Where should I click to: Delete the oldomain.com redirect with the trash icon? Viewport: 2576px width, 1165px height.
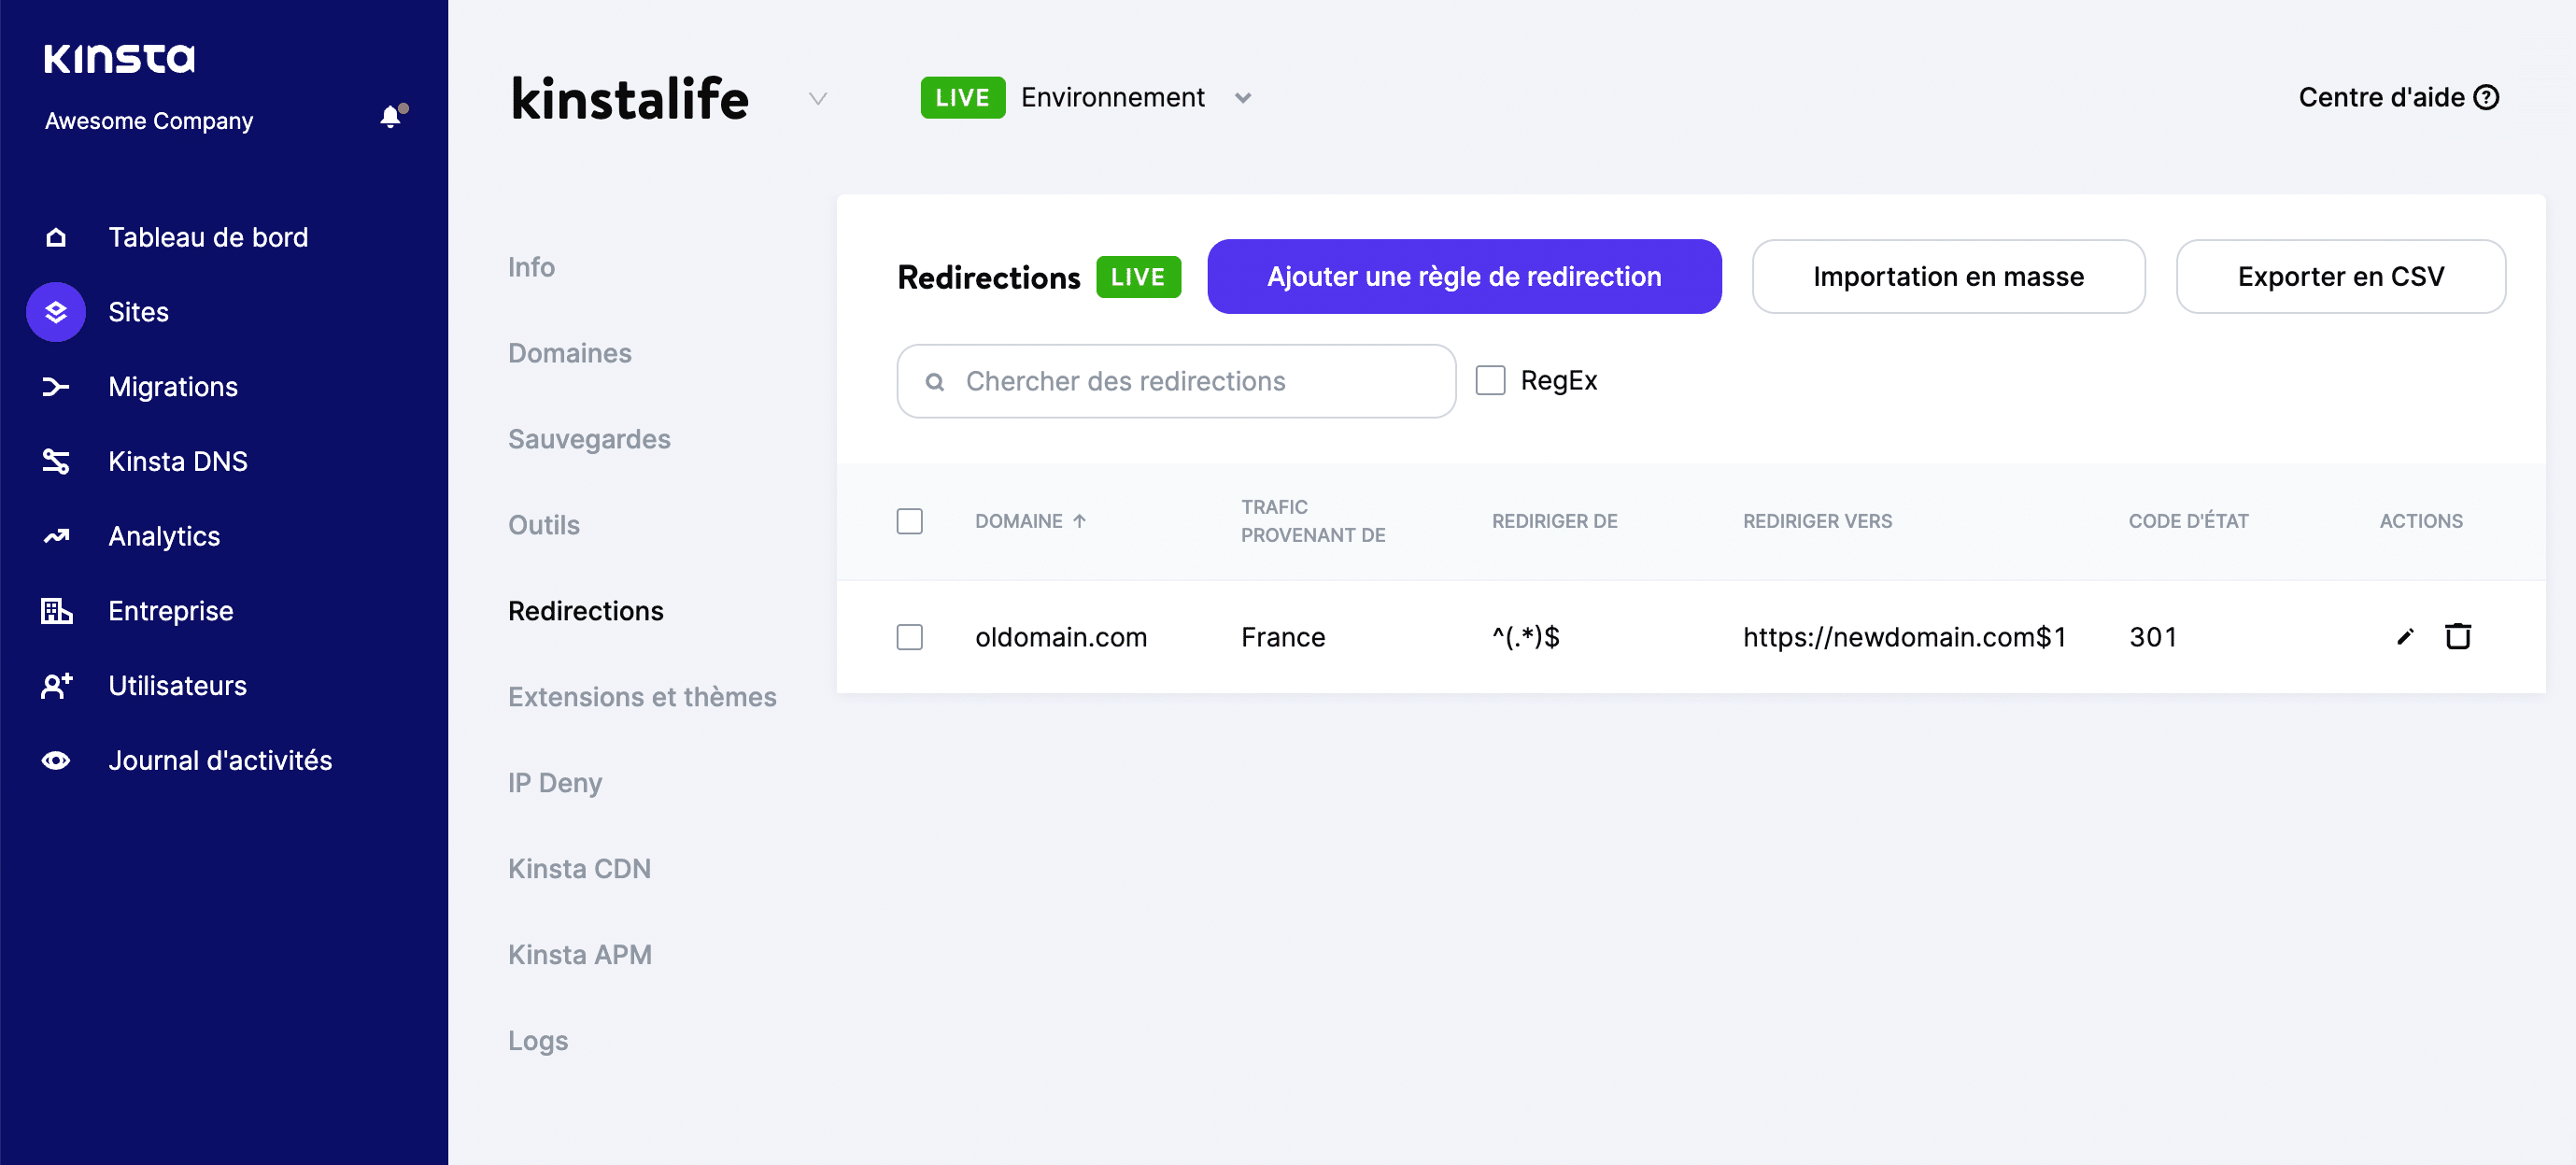click(x=2459, y=636)
